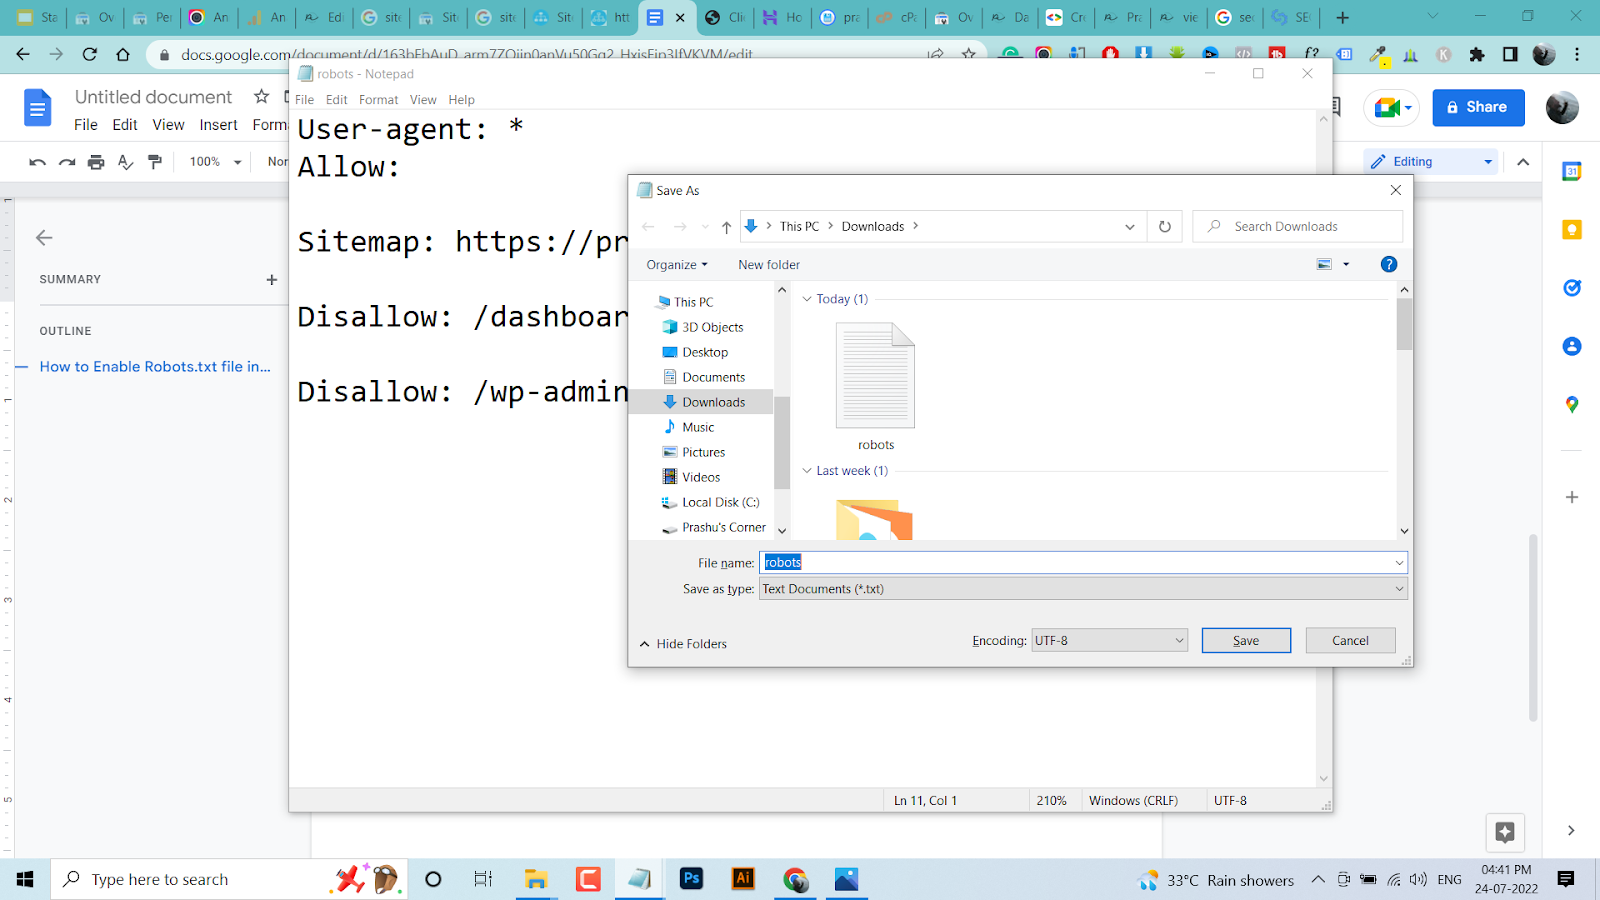
Task: Print the Google Docs document
Action: coord(96,162)
